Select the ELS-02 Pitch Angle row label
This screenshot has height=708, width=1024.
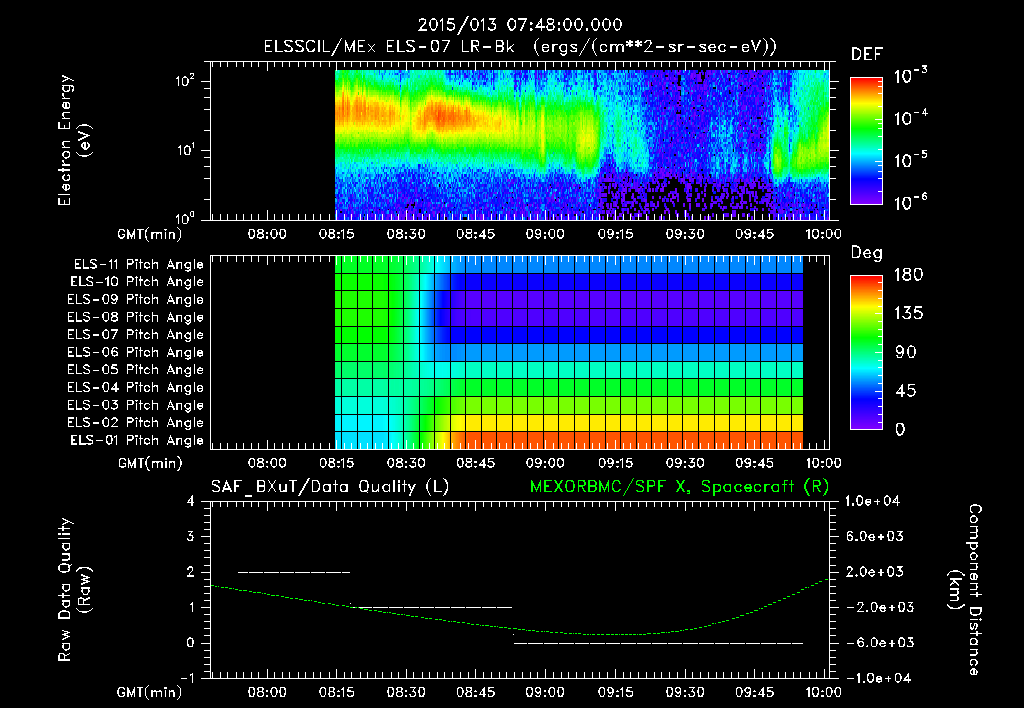[x=136, y=423]
